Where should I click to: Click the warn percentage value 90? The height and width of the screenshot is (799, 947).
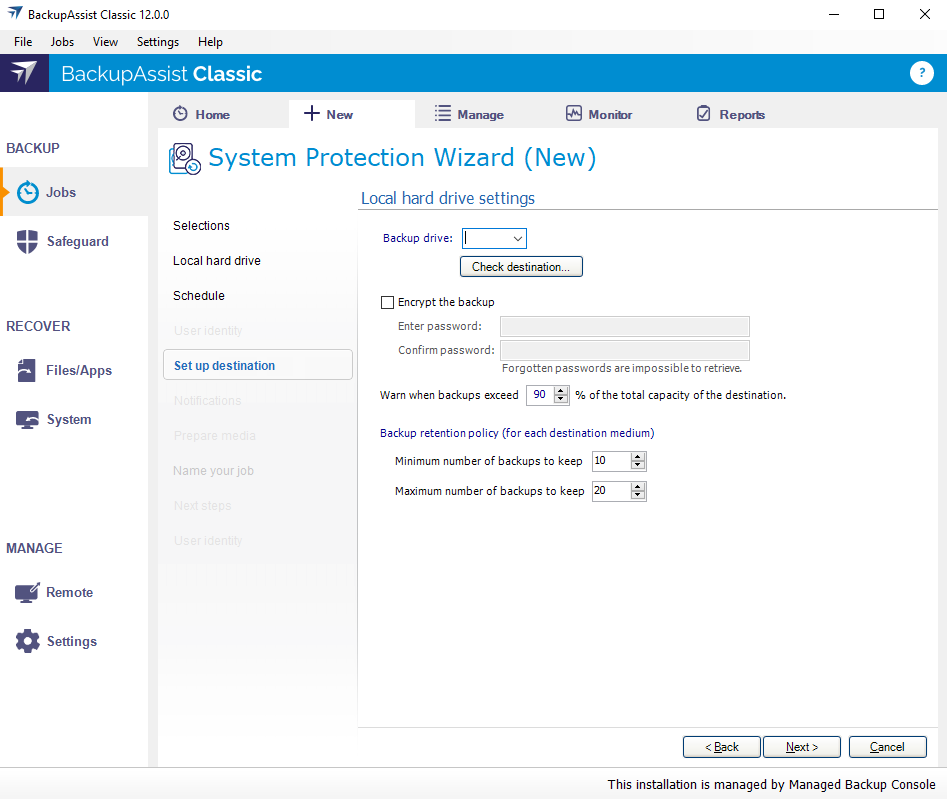tap(540, 395)
